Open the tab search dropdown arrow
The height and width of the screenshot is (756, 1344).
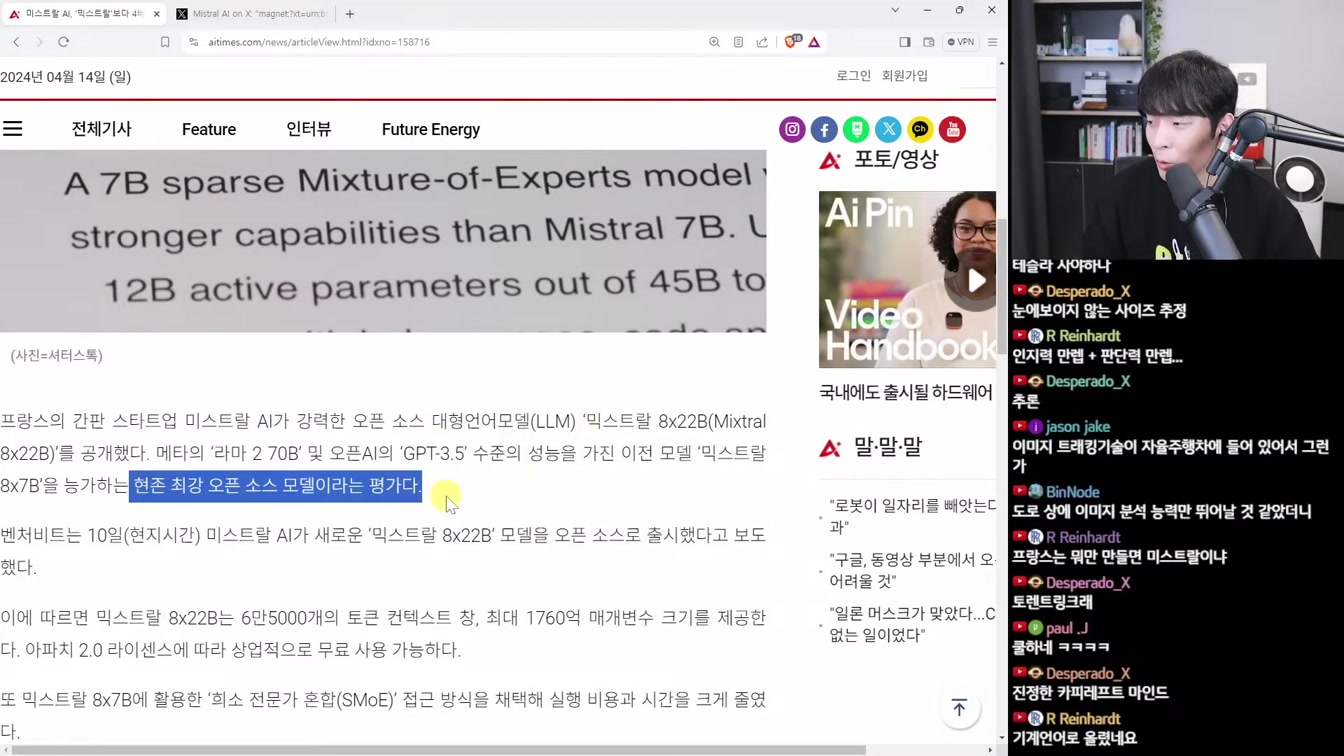[x=895, y=10]
